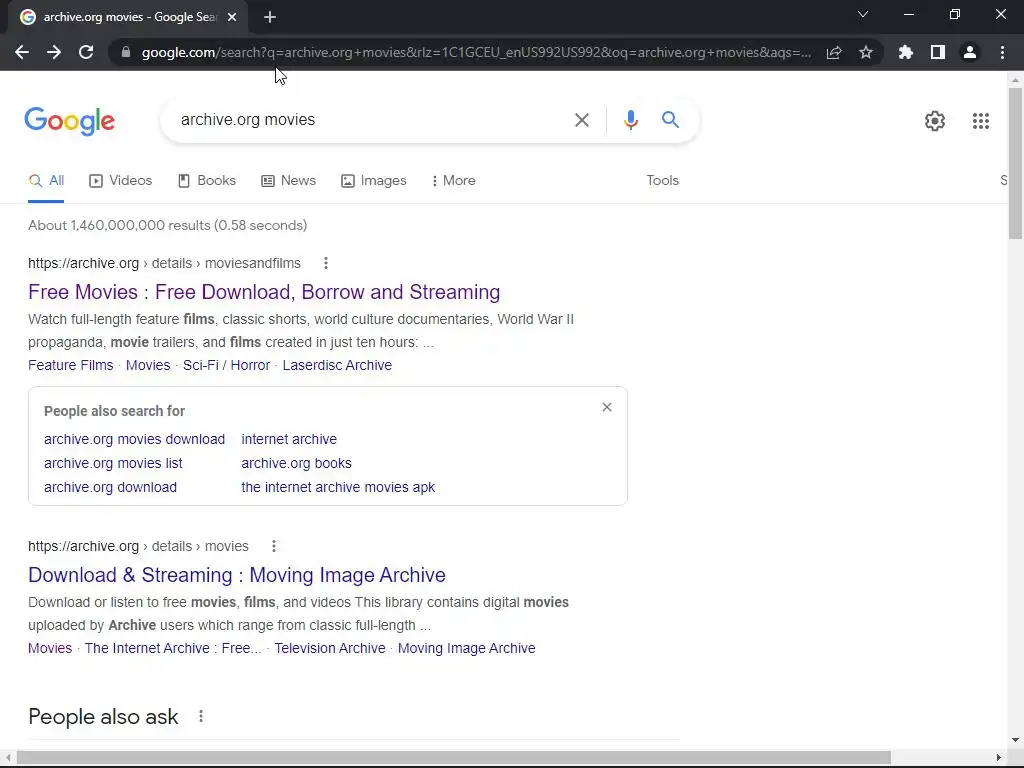Open the Moving Image Archive sitelink
Screen dimensions: 1024x768
[466, 648]
